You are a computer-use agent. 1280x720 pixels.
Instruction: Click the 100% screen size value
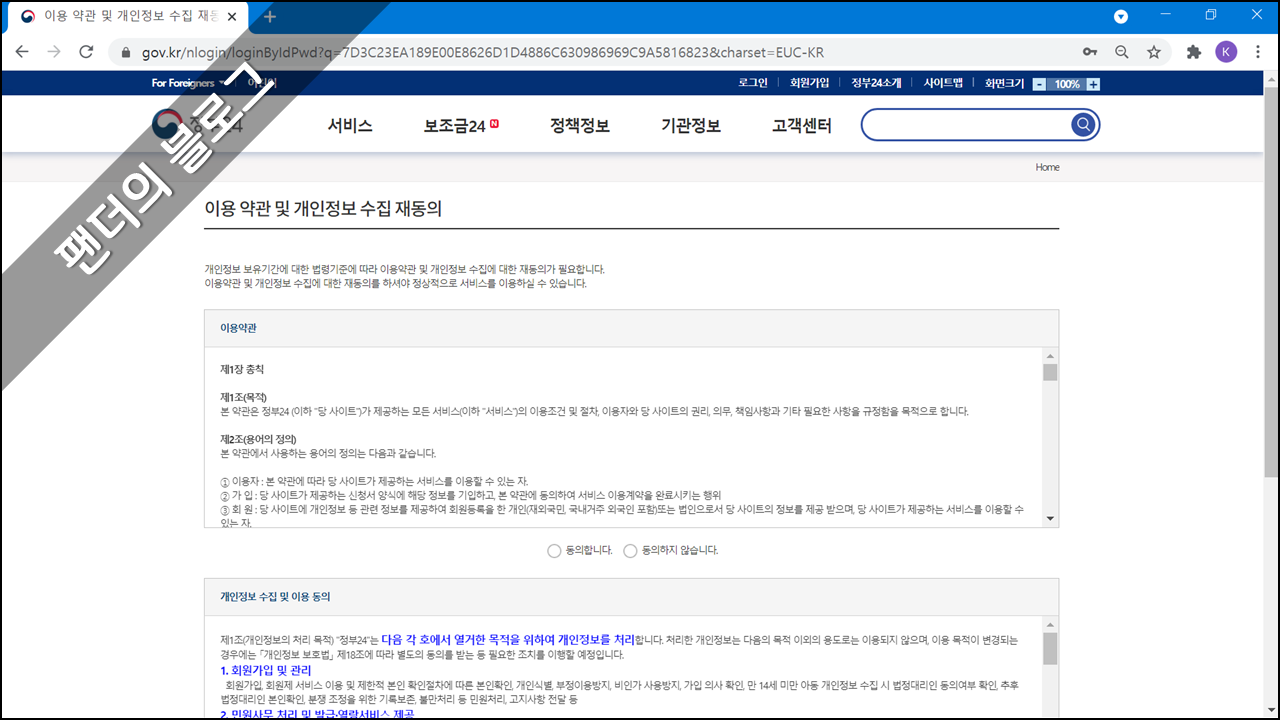click(1067, 84)
